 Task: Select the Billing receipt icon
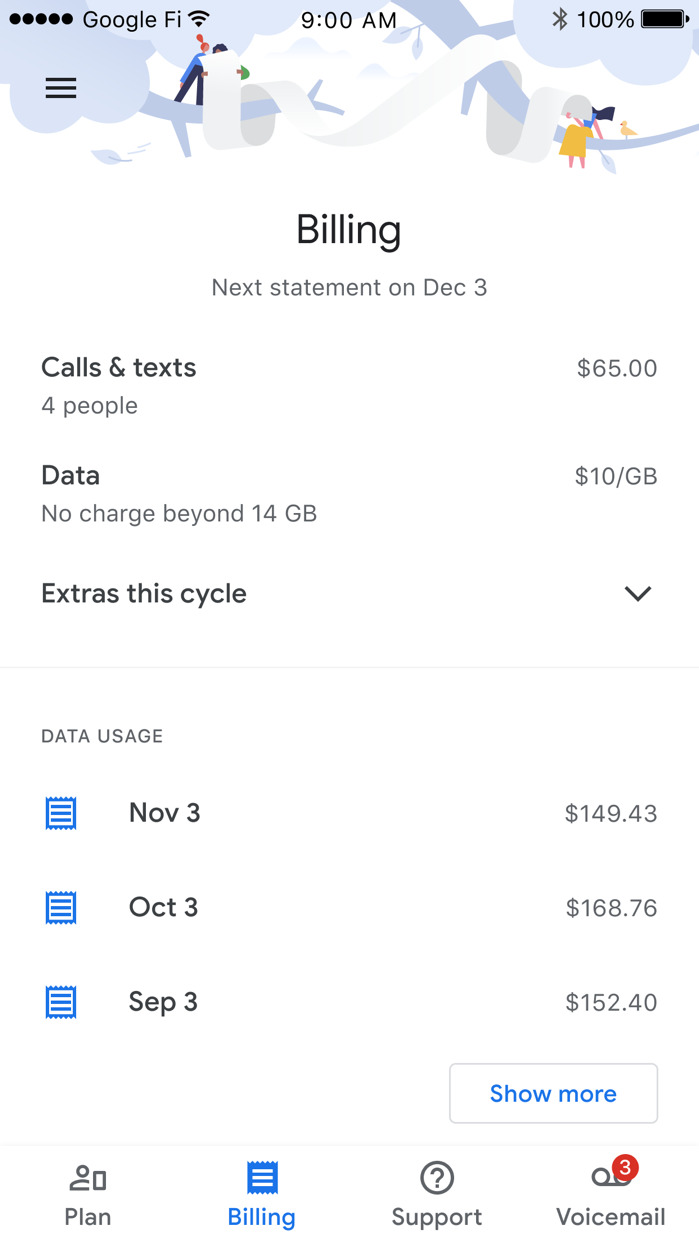pos(261,1179)
